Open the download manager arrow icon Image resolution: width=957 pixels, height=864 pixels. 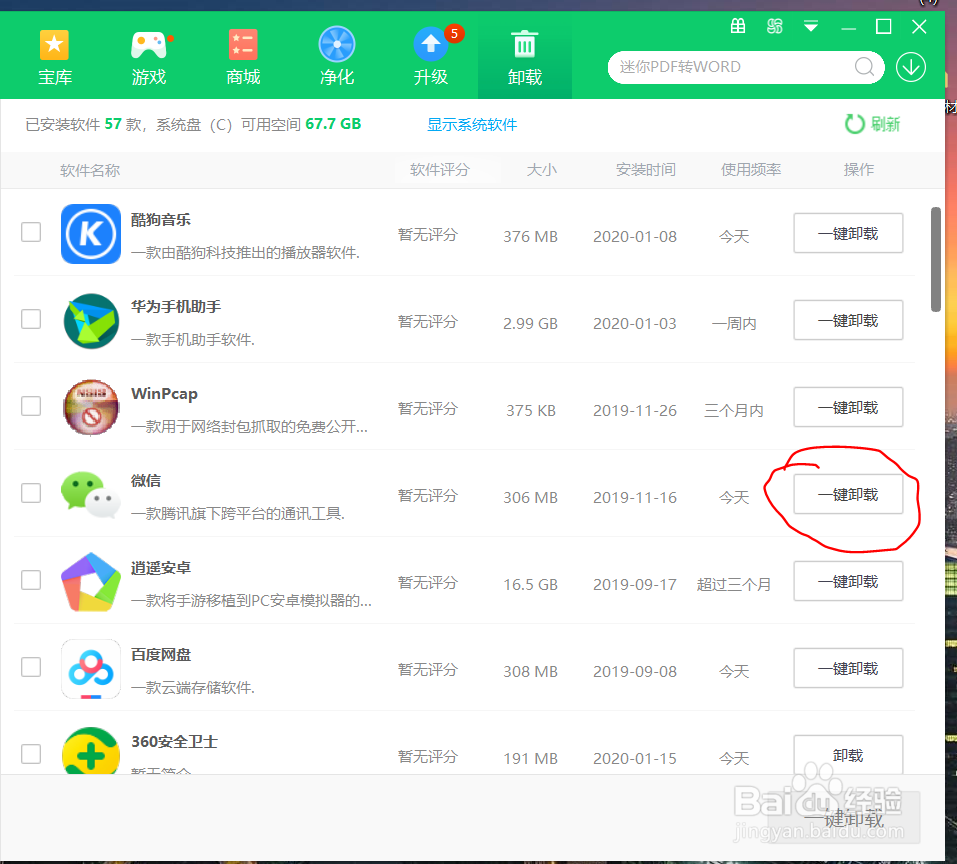911,67
